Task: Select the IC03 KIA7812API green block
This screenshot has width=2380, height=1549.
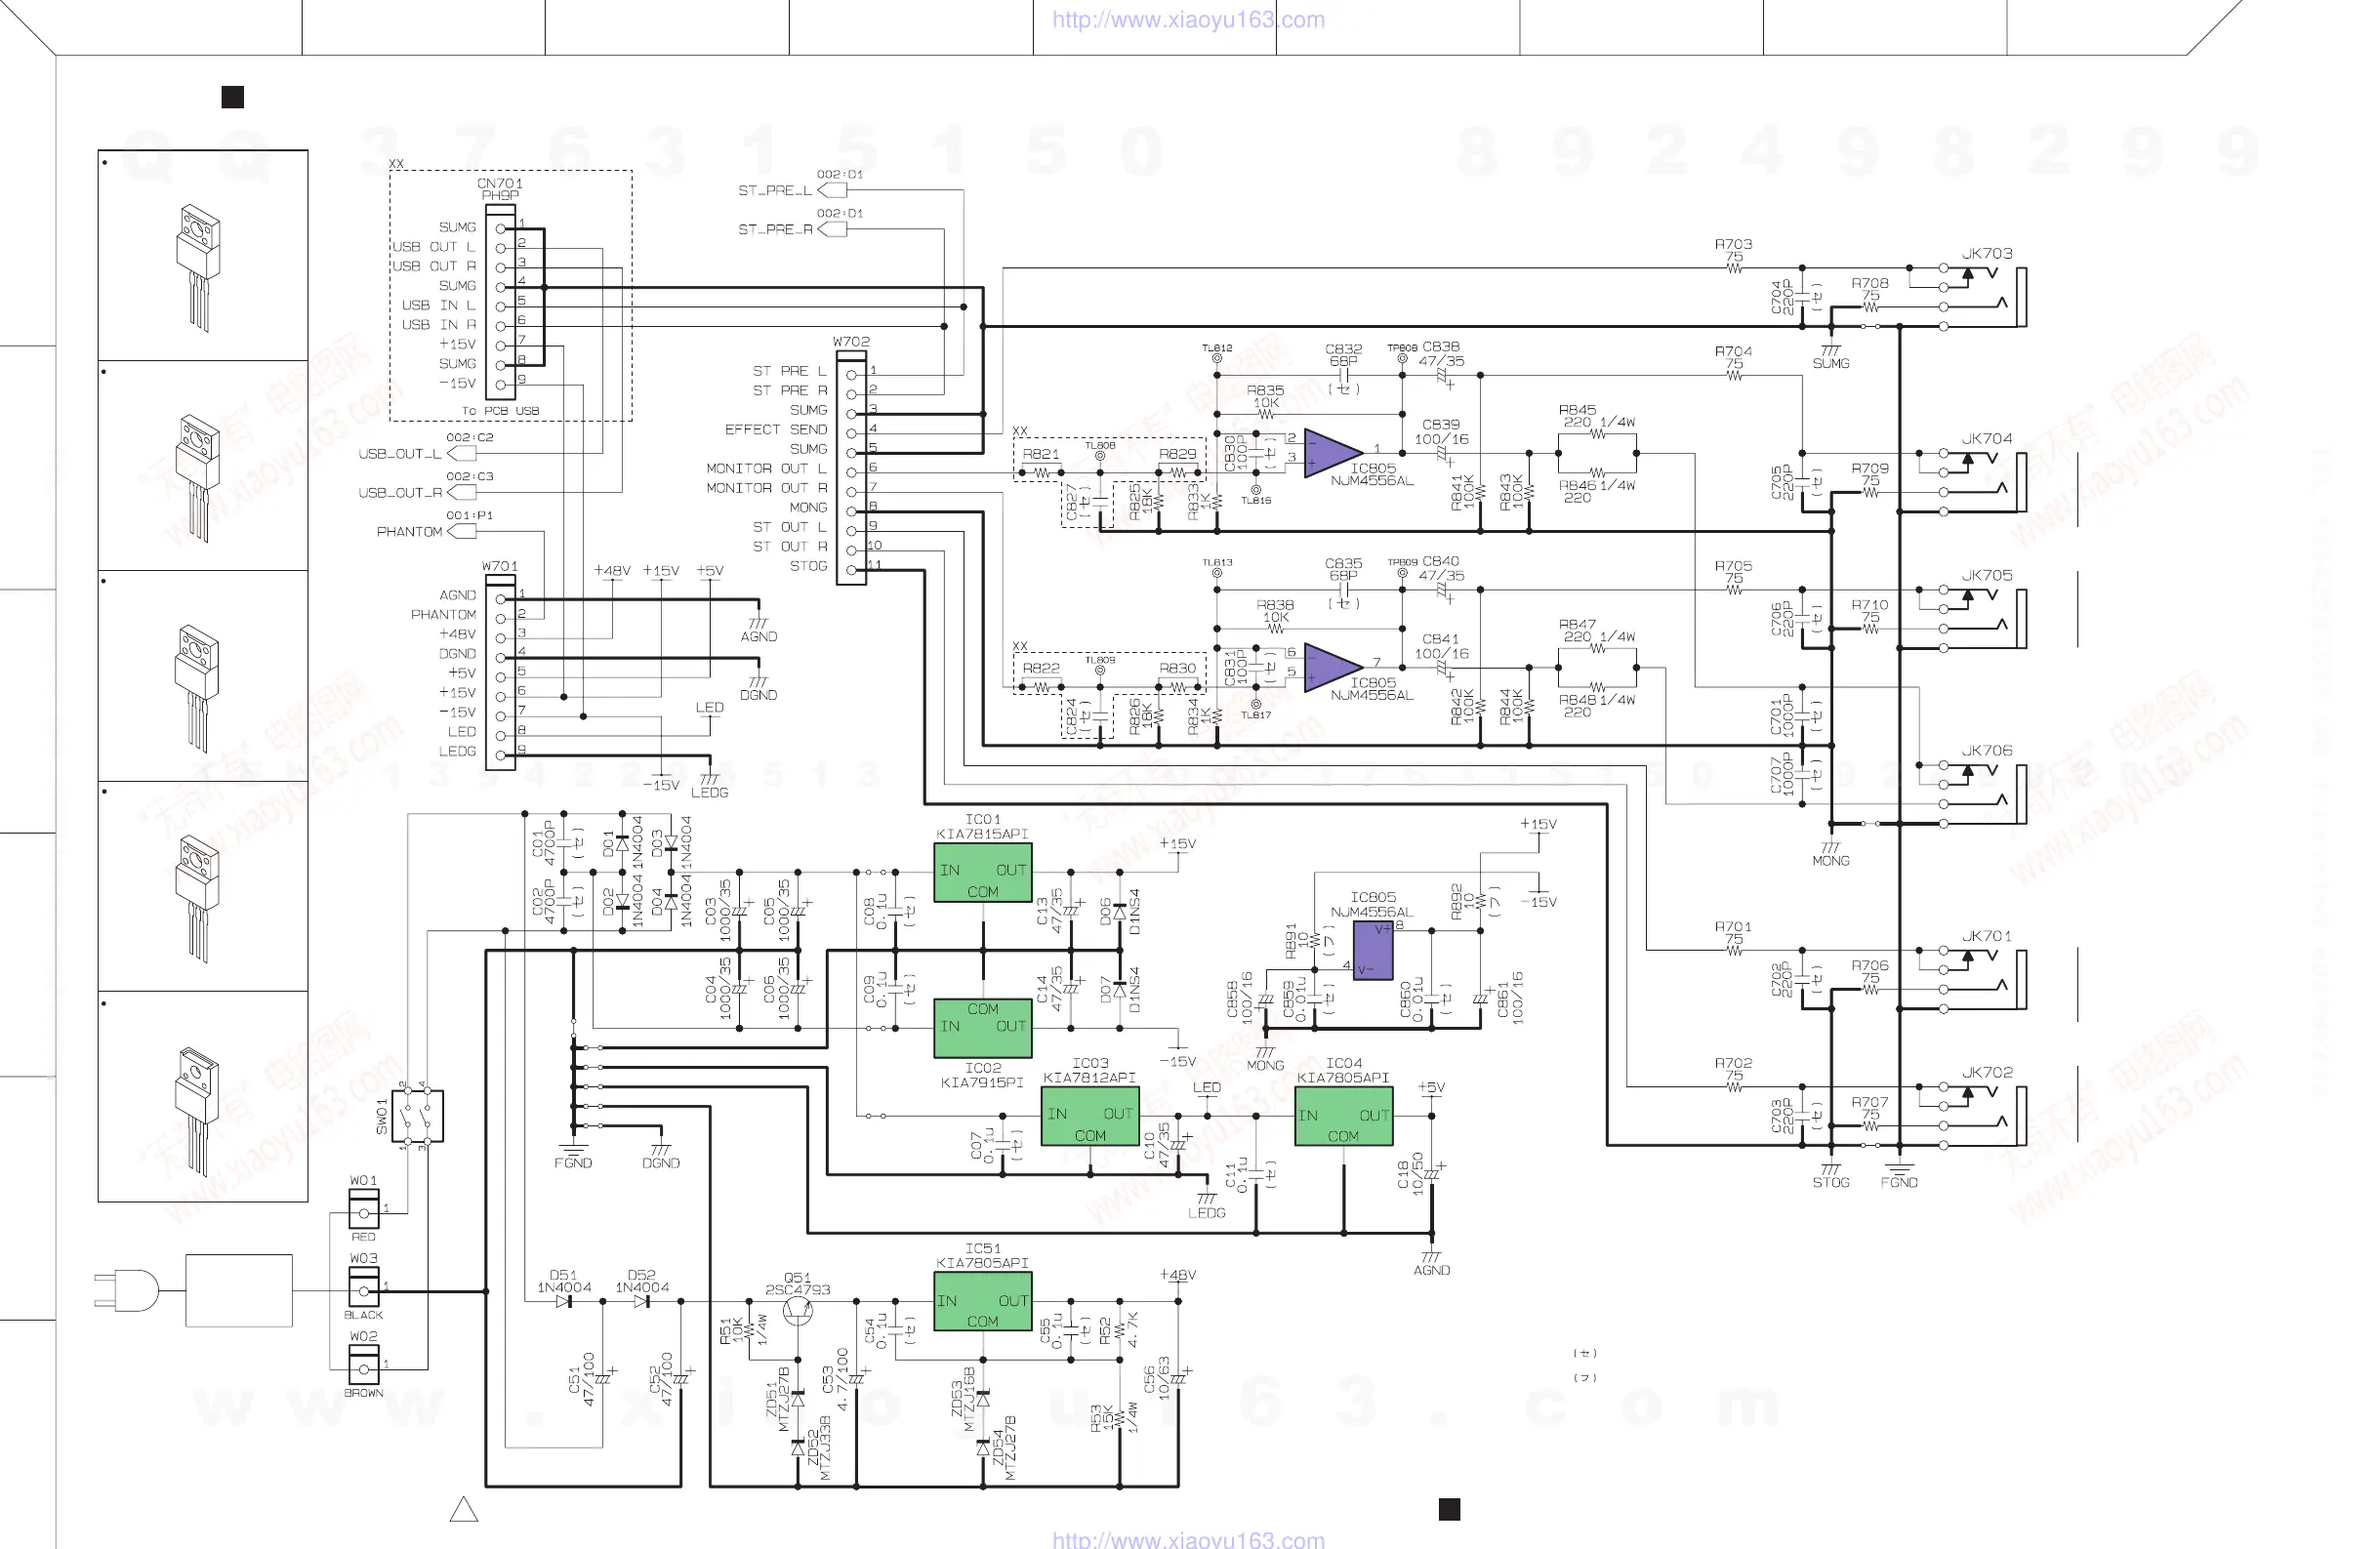Action: click(1090, 1117)
